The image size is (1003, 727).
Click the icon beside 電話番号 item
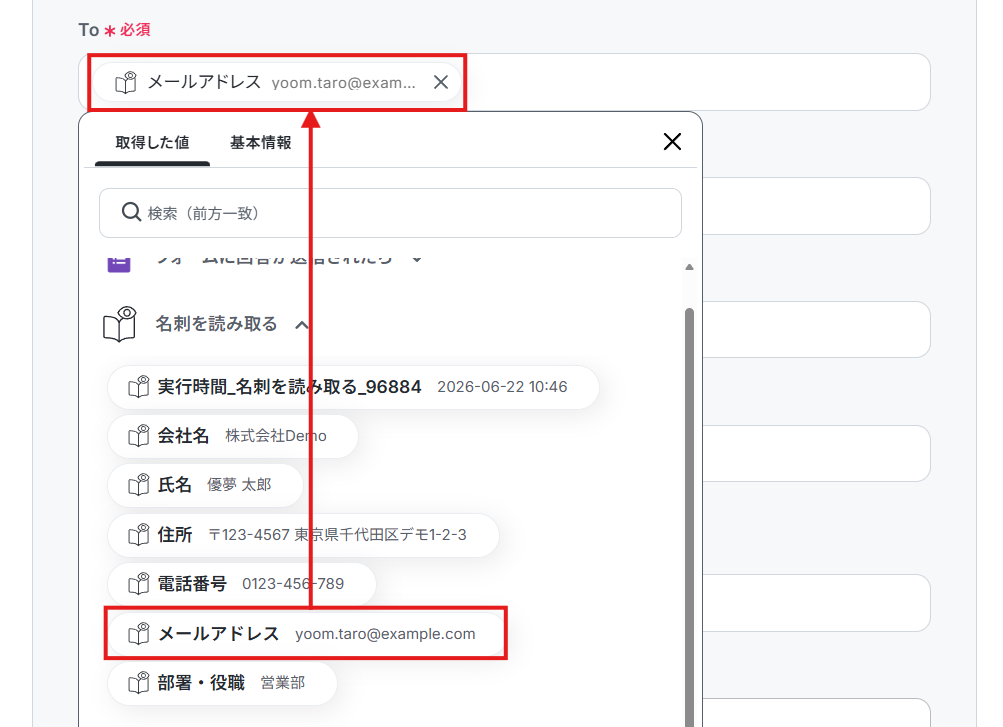[139, 584]
